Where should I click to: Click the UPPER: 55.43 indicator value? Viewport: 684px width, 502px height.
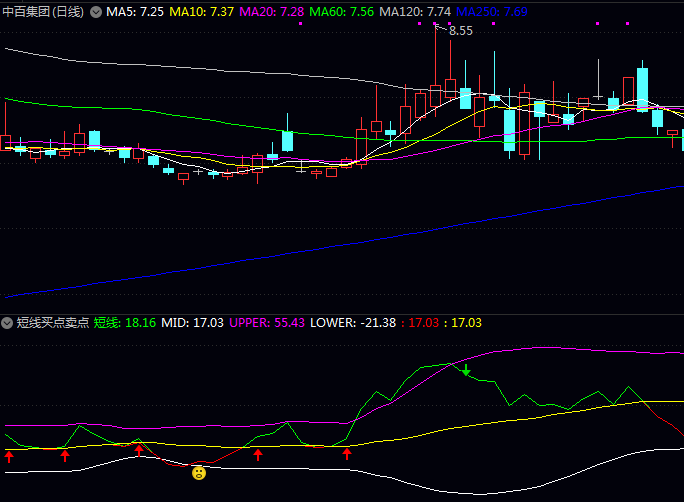click(267, 323)
